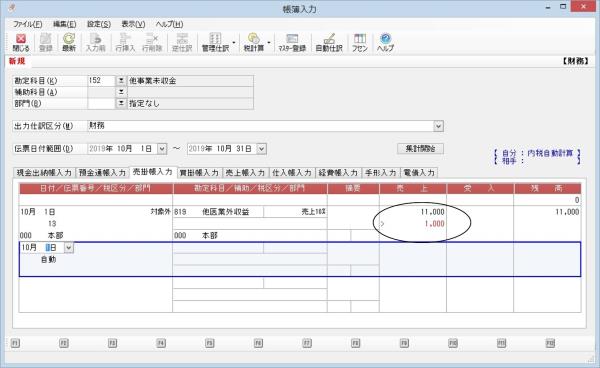The width and height of the screenshot is (600, 368).
Task: Click slip number 13 in first entry
Action: [x=52, y=224]
